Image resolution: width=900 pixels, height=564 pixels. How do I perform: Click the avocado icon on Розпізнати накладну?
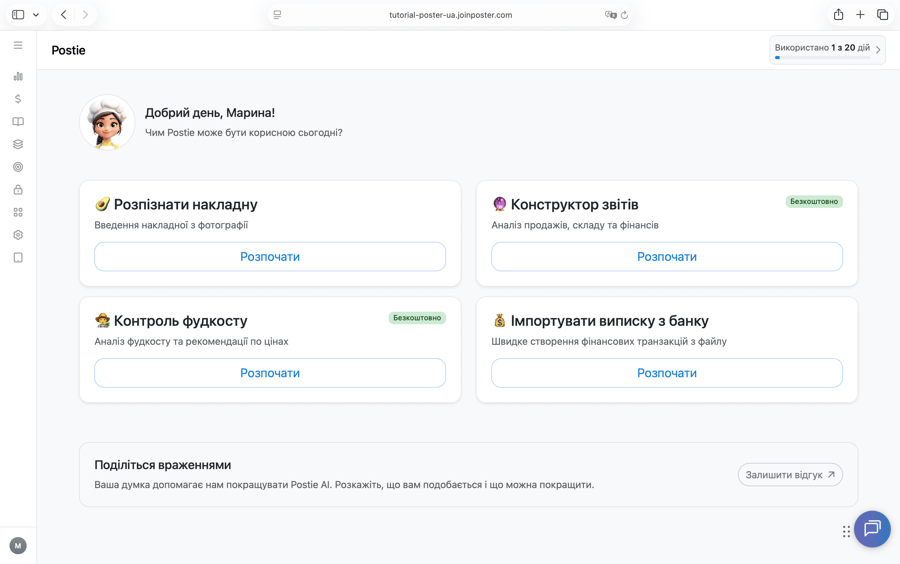pos(102,204)
